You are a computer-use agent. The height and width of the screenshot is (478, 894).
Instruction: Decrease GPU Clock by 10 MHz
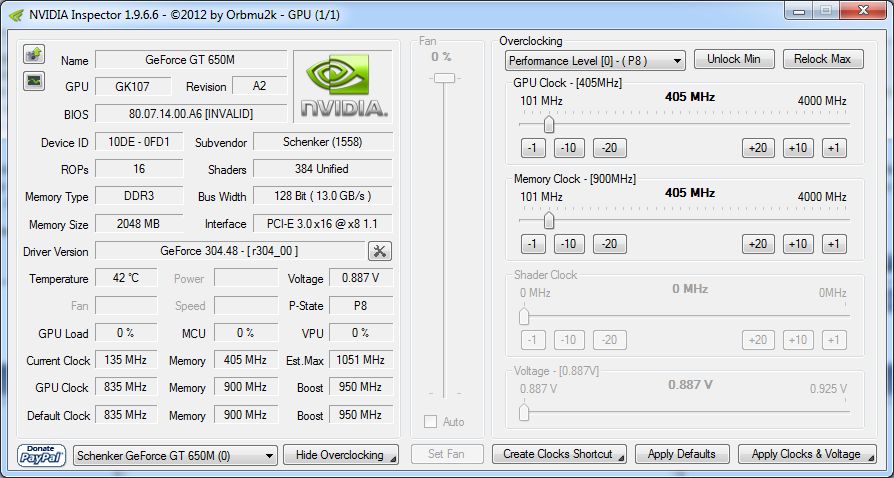569,148
